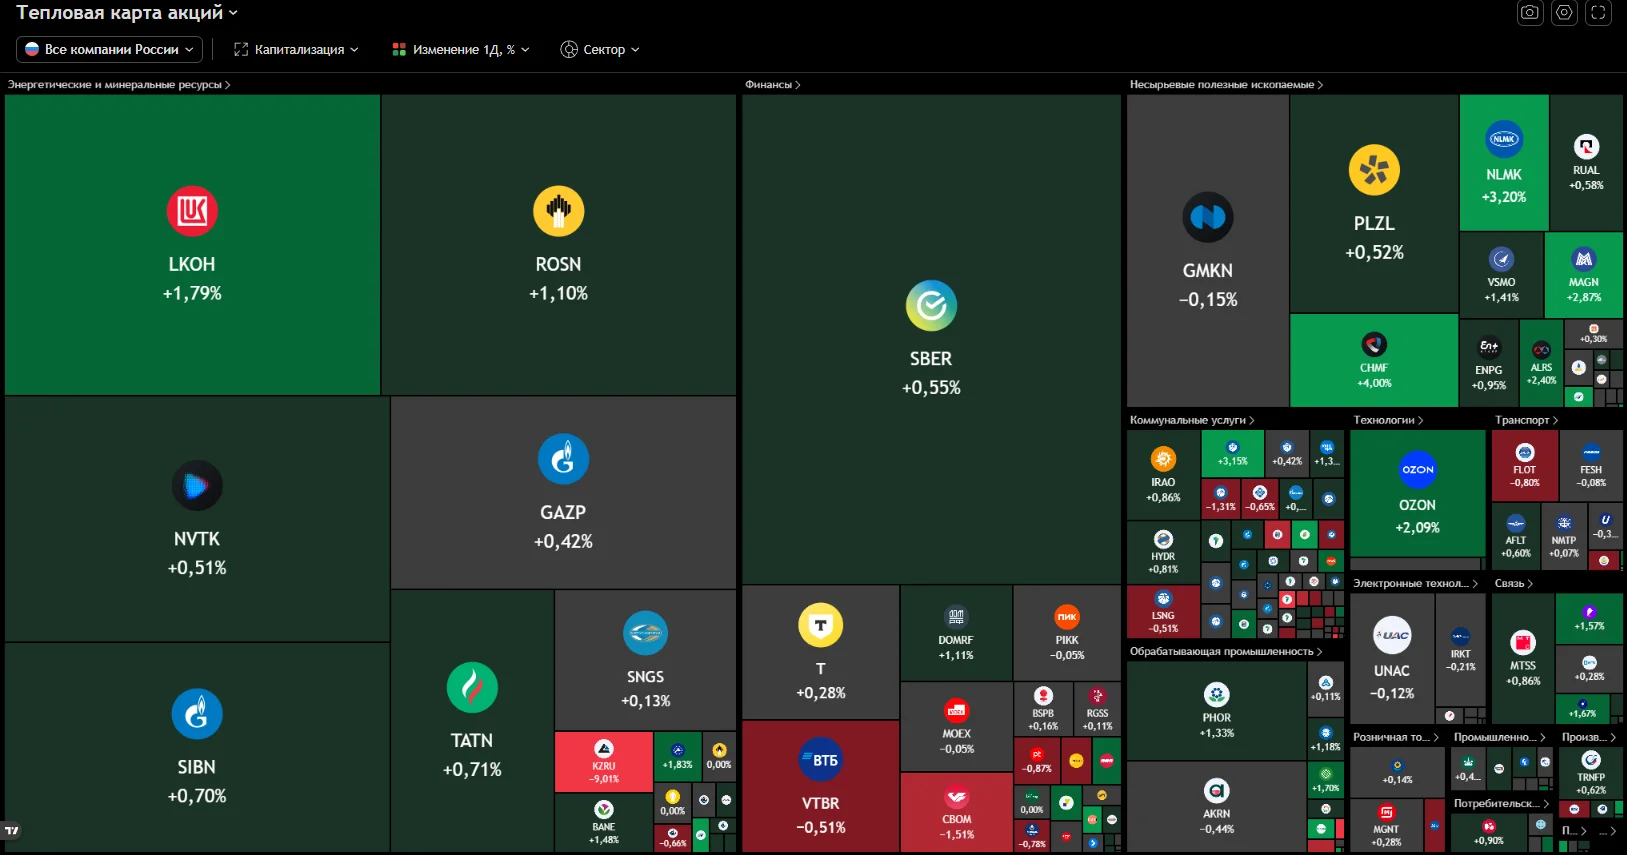Click the SBER logo icon

tap(931, 305)
